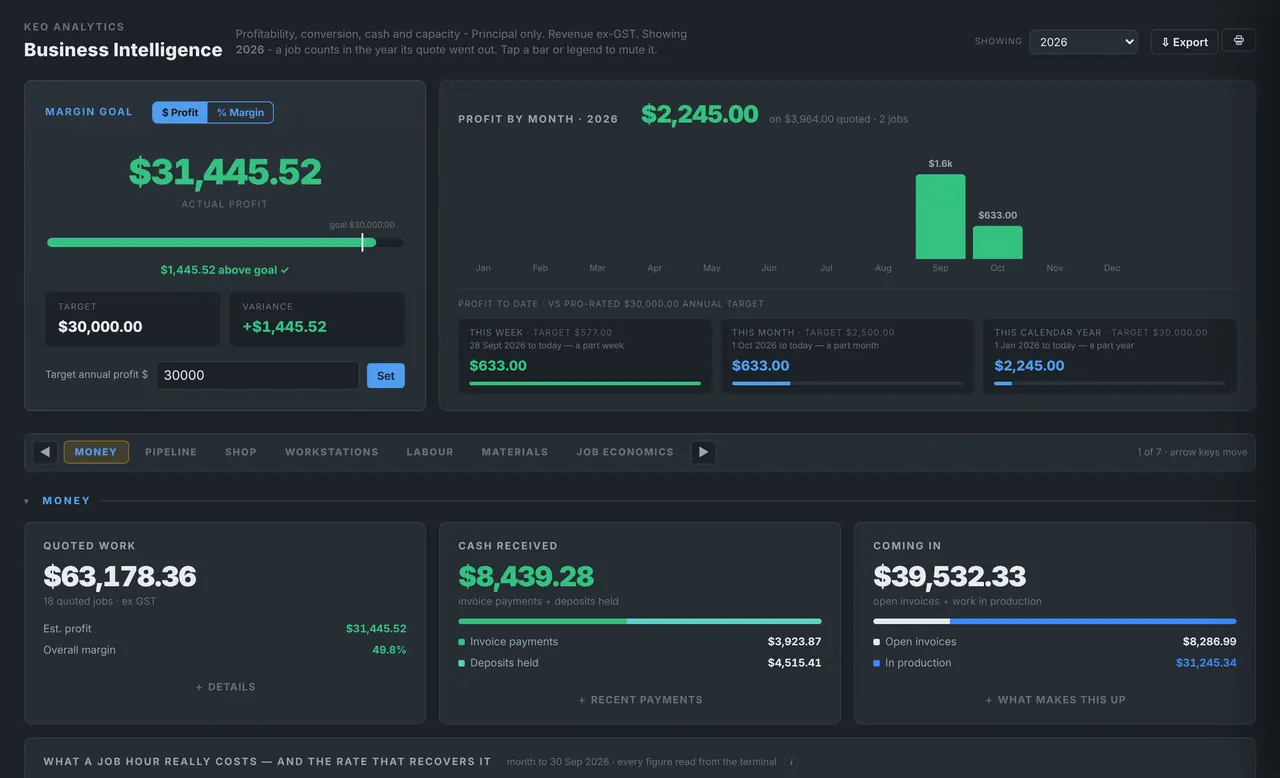Click the $31,445.52 actual profit figure

point(225,172)
